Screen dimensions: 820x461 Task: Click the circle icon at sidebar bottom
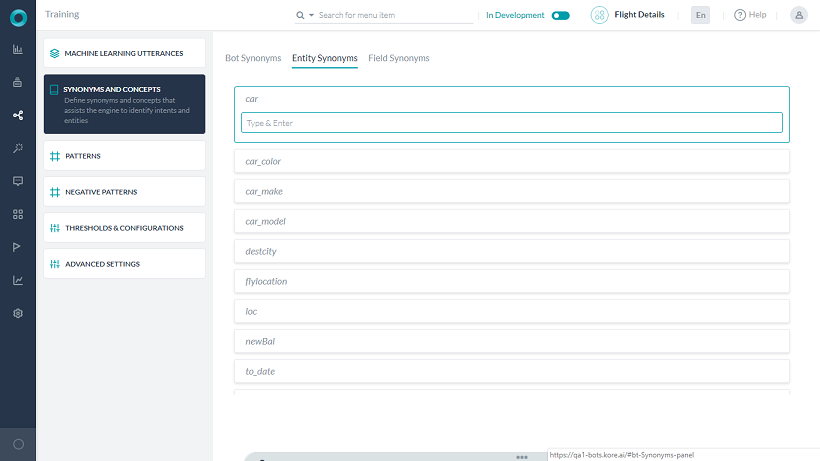pyautogui.click(x=18, y=444)
